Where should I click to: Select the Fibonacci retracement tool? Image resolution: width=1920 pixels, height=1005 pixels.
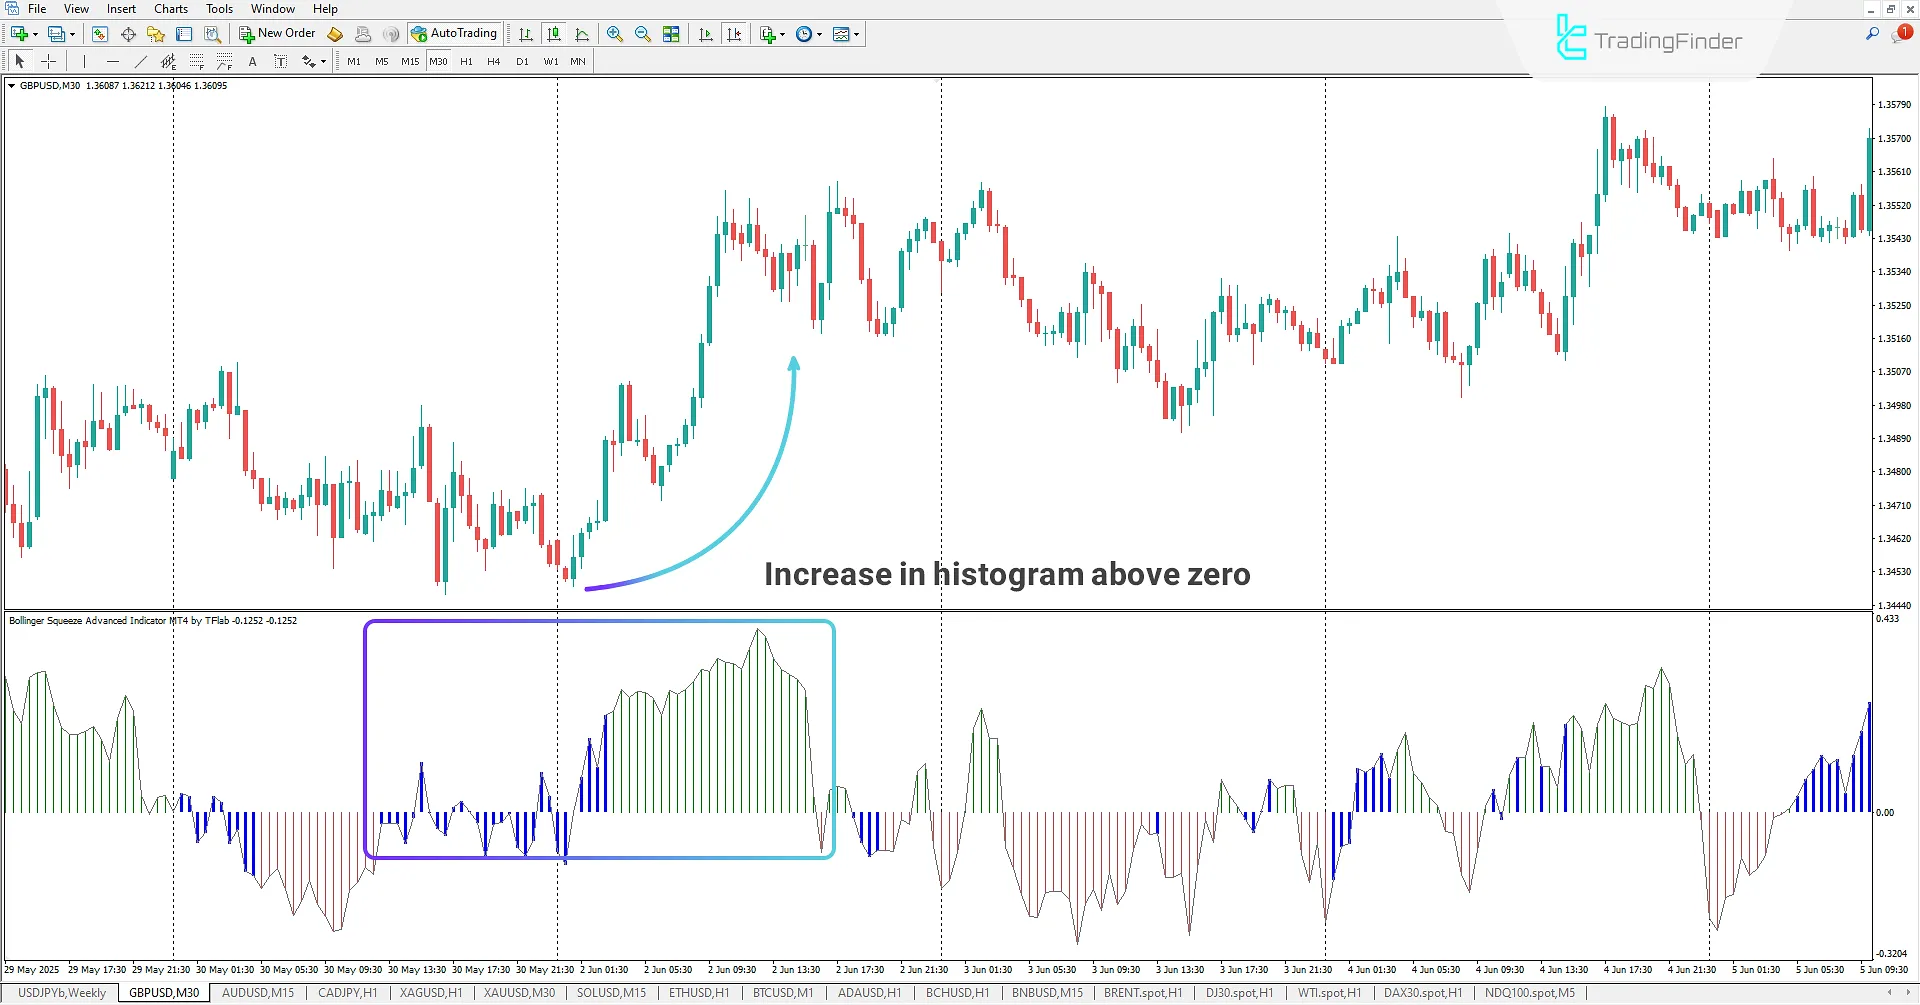tap(197, 61)
